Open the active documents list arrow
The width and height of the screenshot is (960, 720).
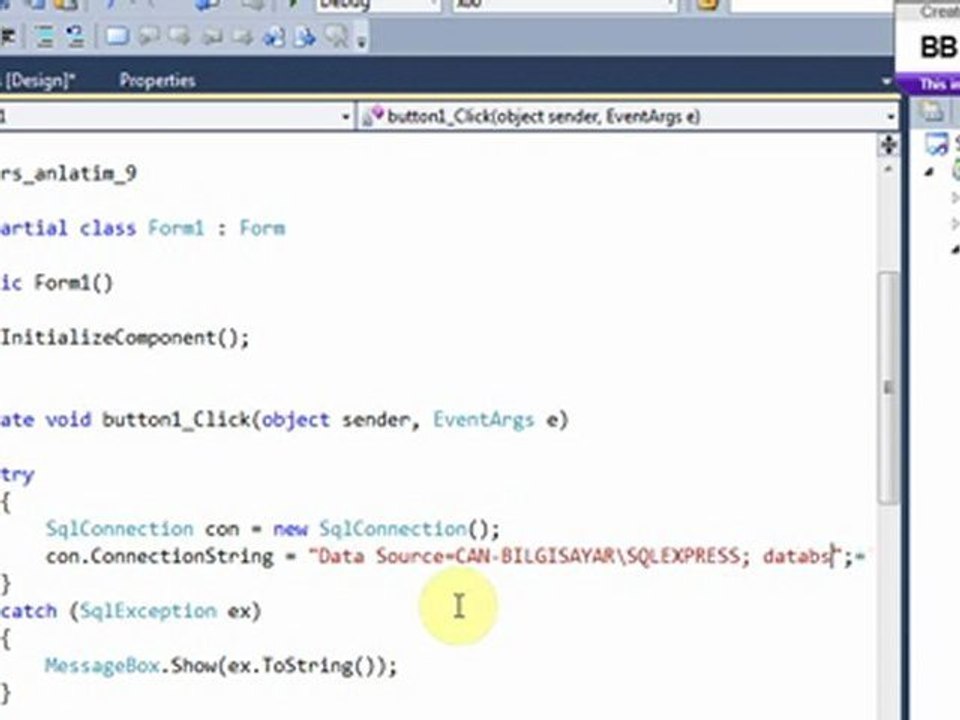click(885, 81)
